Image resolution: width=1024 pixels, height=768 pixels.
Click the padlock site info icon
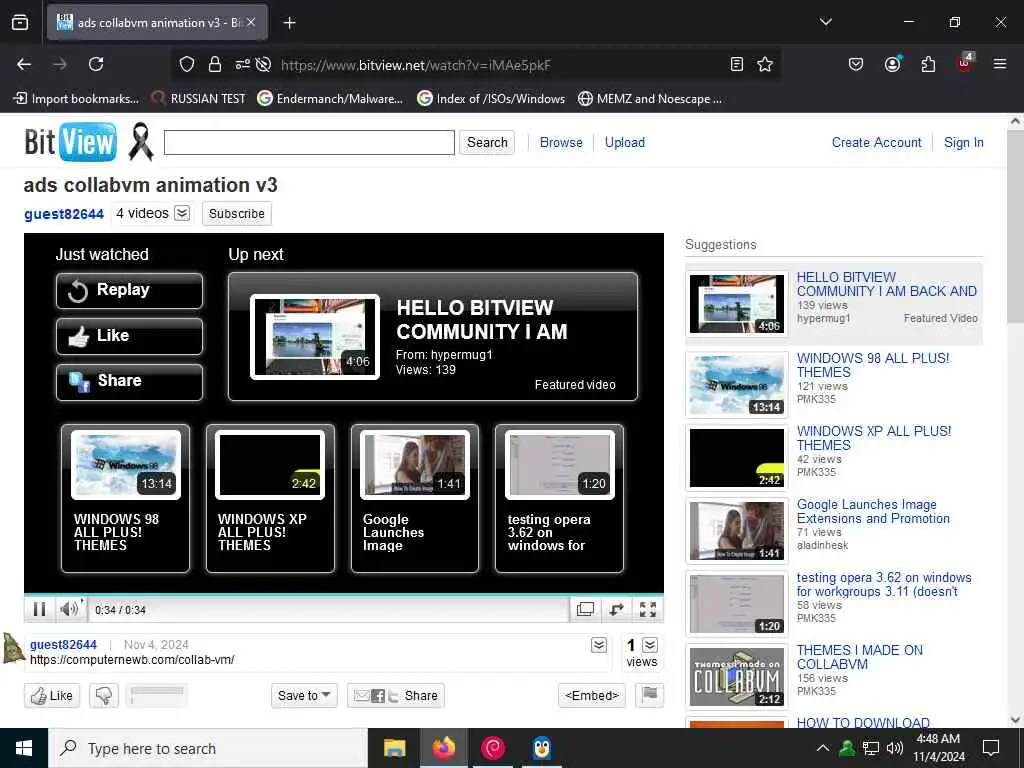coord(214,64)
